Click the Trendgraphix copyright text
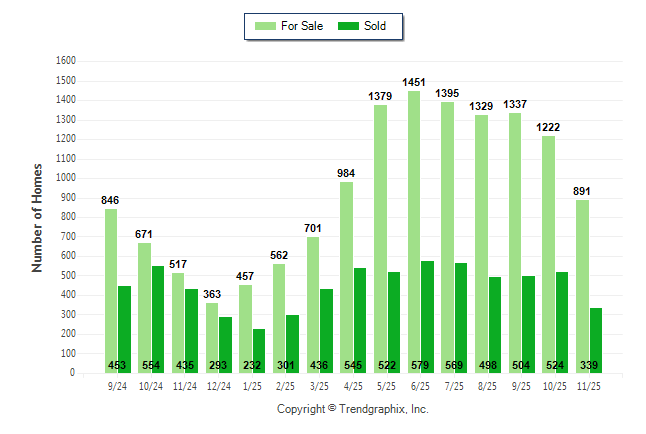The width and height of the screenshot is (646, 434). pos(352,409)
